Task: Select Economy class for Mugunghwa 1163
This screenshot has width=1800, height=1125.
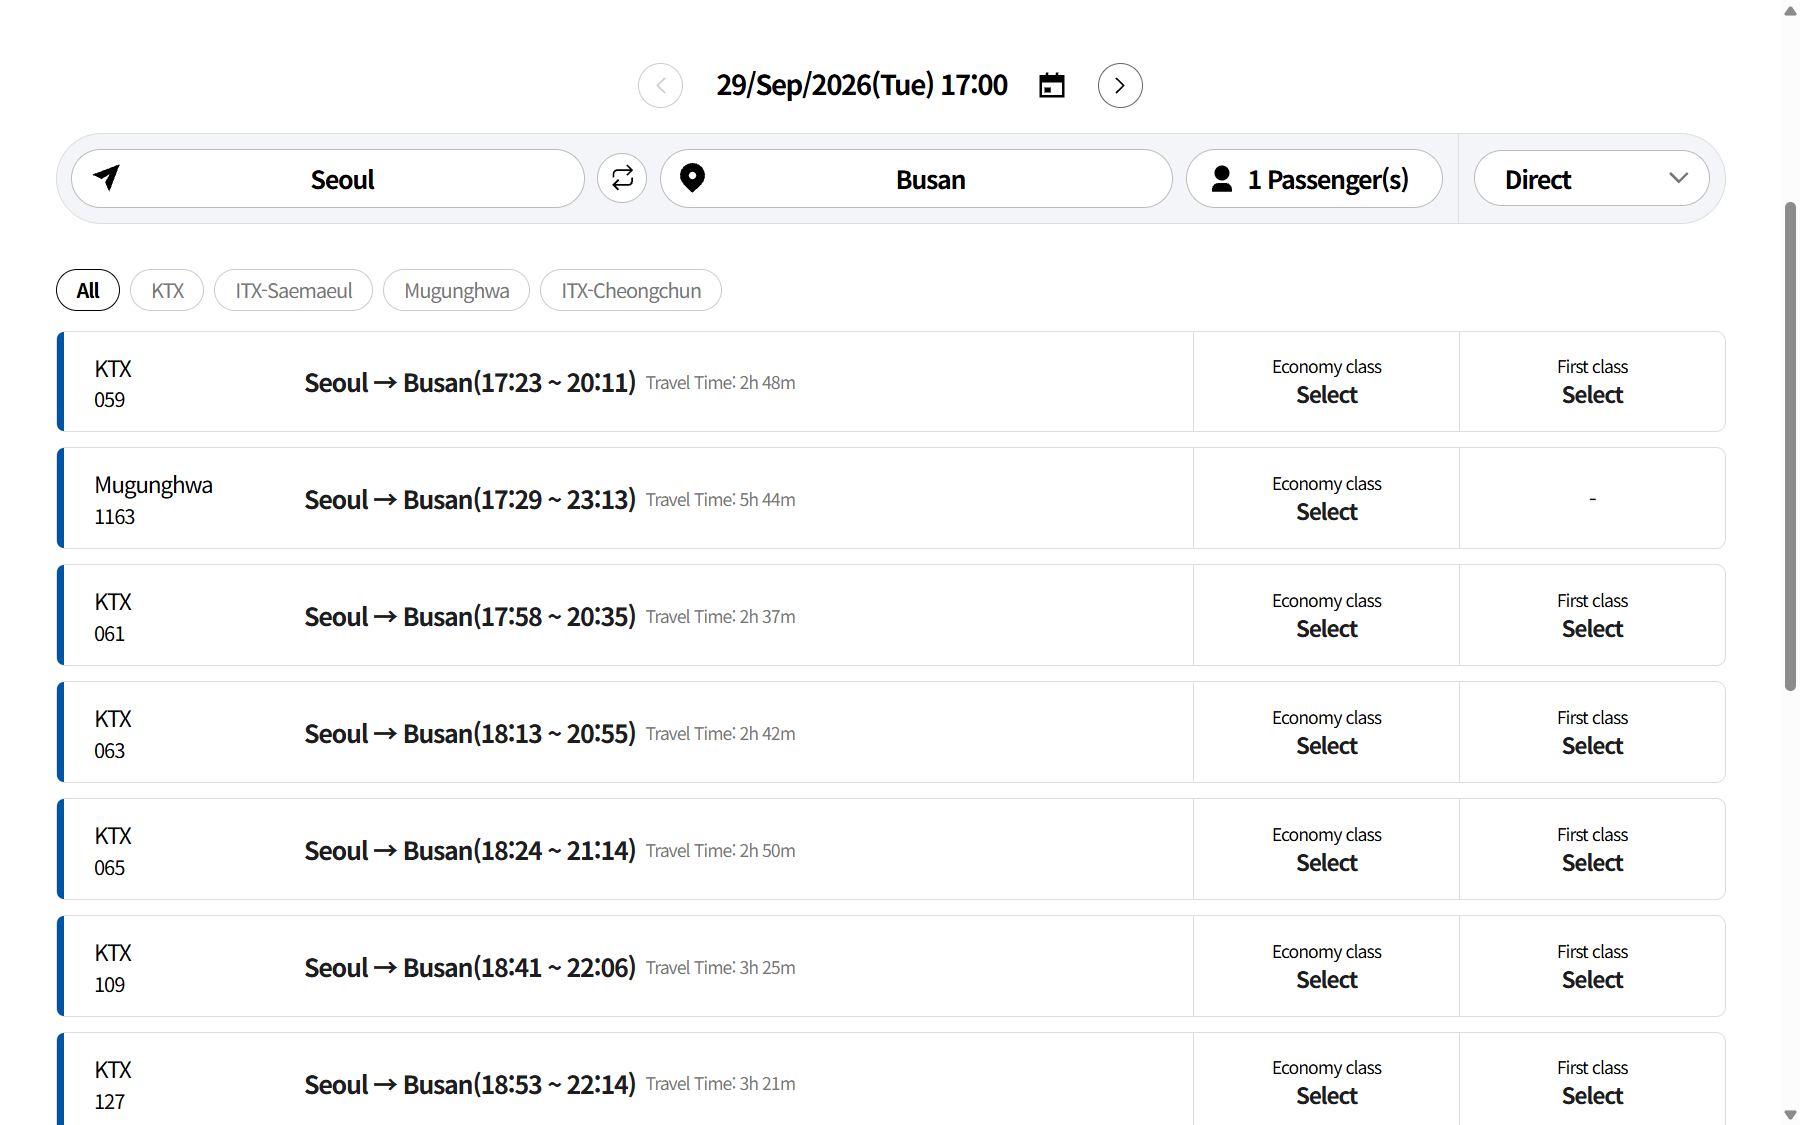Action: 1327,499
